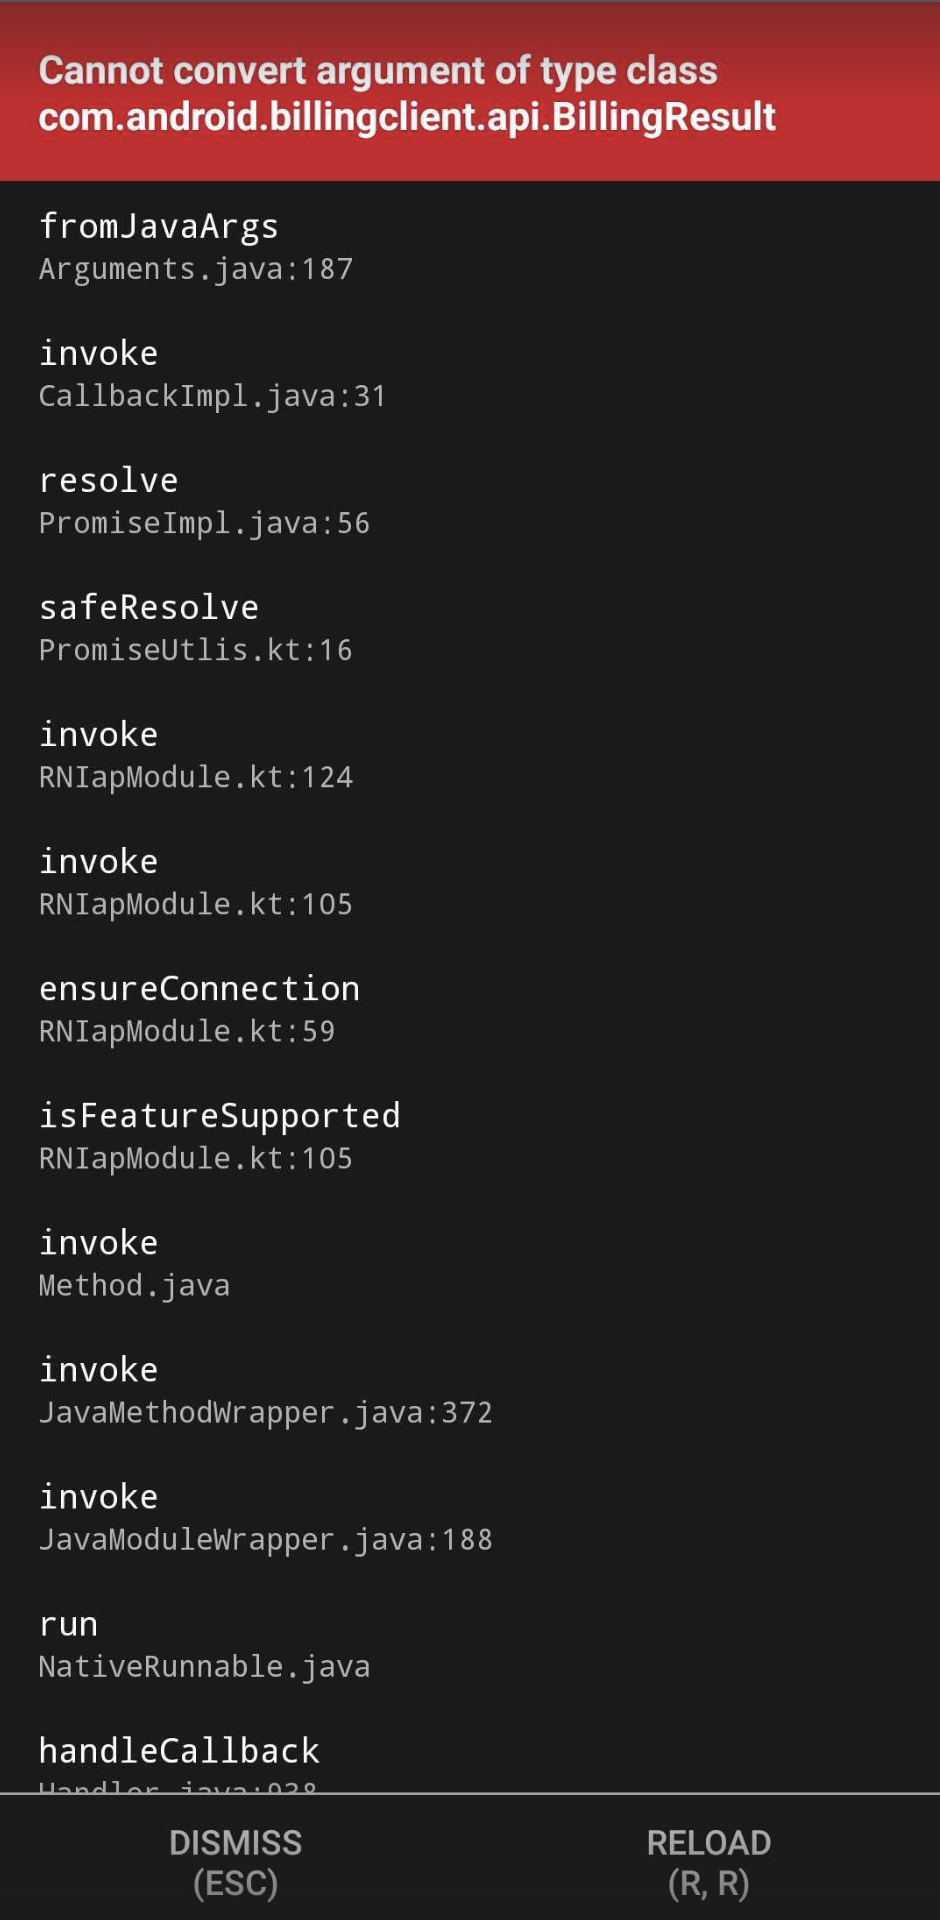Open the invoke frame in Method.java

coord(98,1243)
